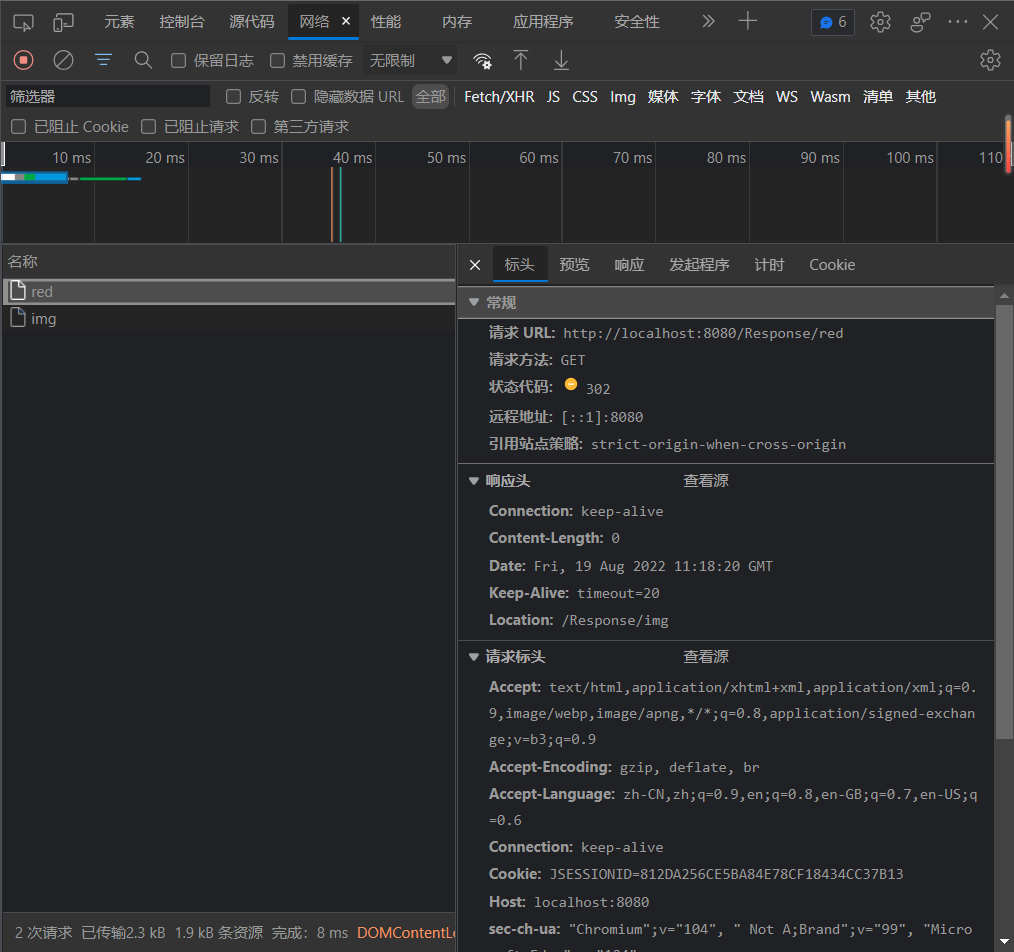Select the 计时 details tab
Image resolution: width=1014 pixels, height=952 pixels.
pyautogui.click(x=769, y=265)
